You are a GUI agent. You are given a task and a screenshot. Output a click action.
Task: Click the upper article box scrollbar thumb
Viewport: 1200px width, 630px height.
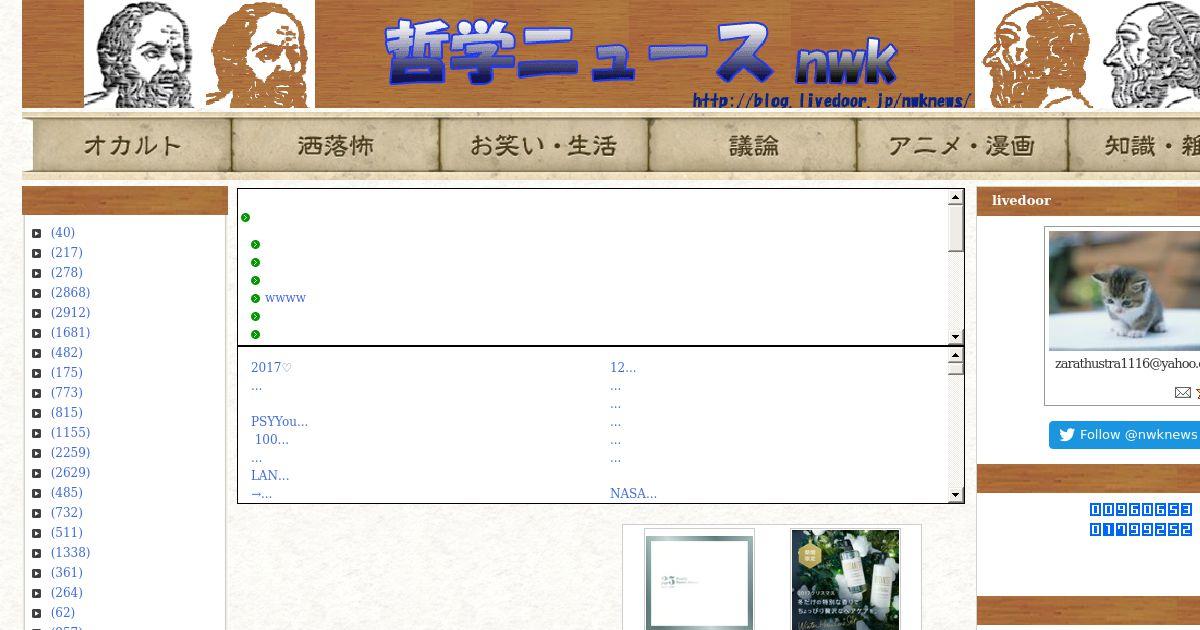pyautogui.click(x=955, y=228)
